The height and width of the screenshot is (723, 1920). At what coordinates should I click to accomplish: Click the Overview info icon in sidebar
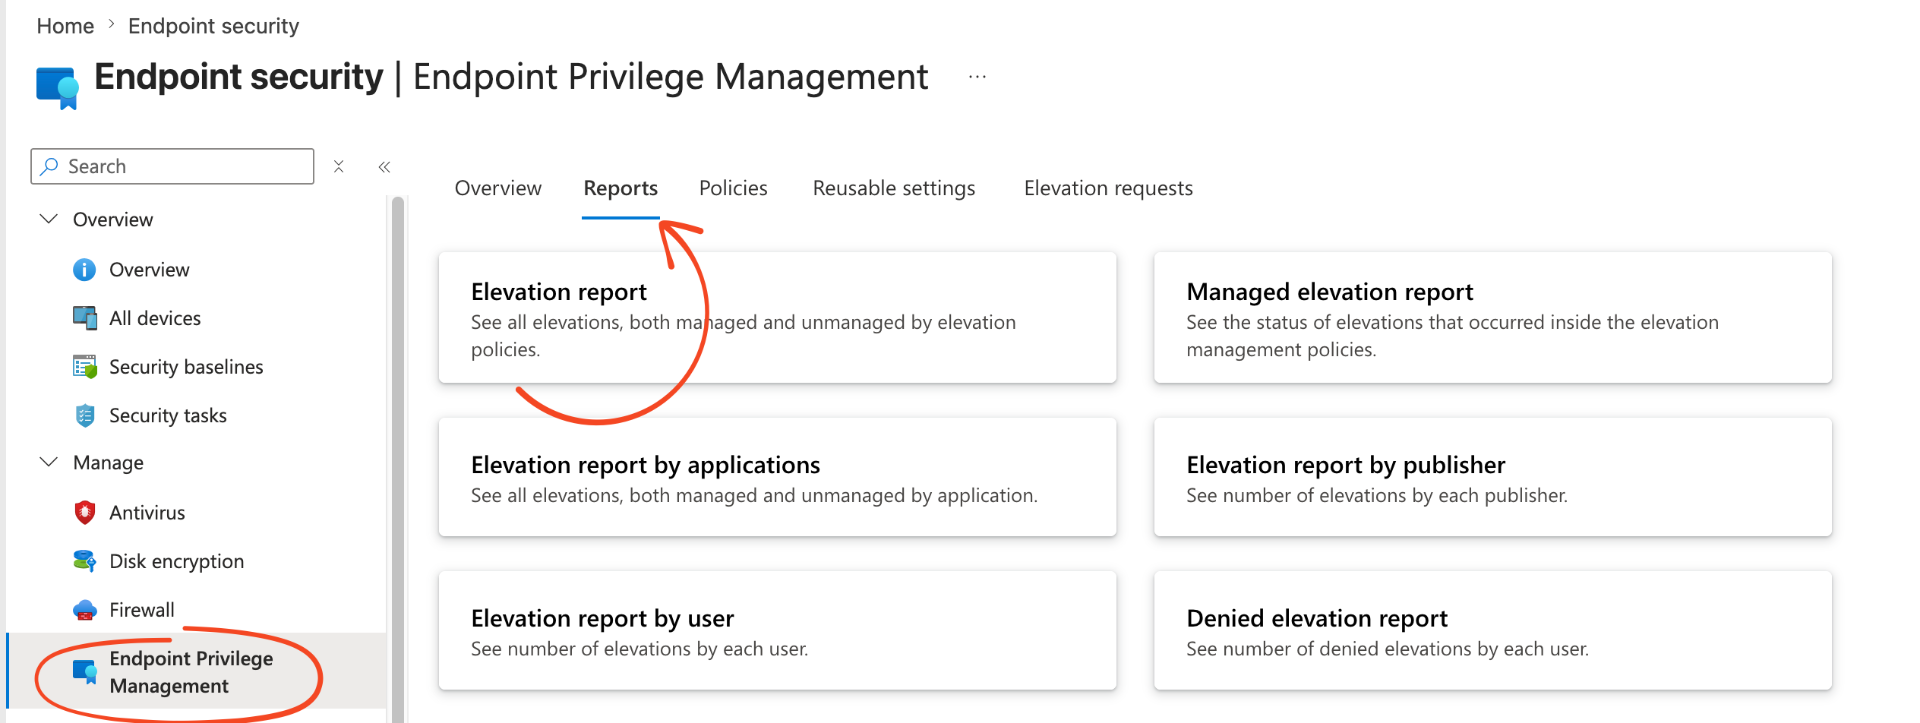pyautogui.click(x=85, y=270)
